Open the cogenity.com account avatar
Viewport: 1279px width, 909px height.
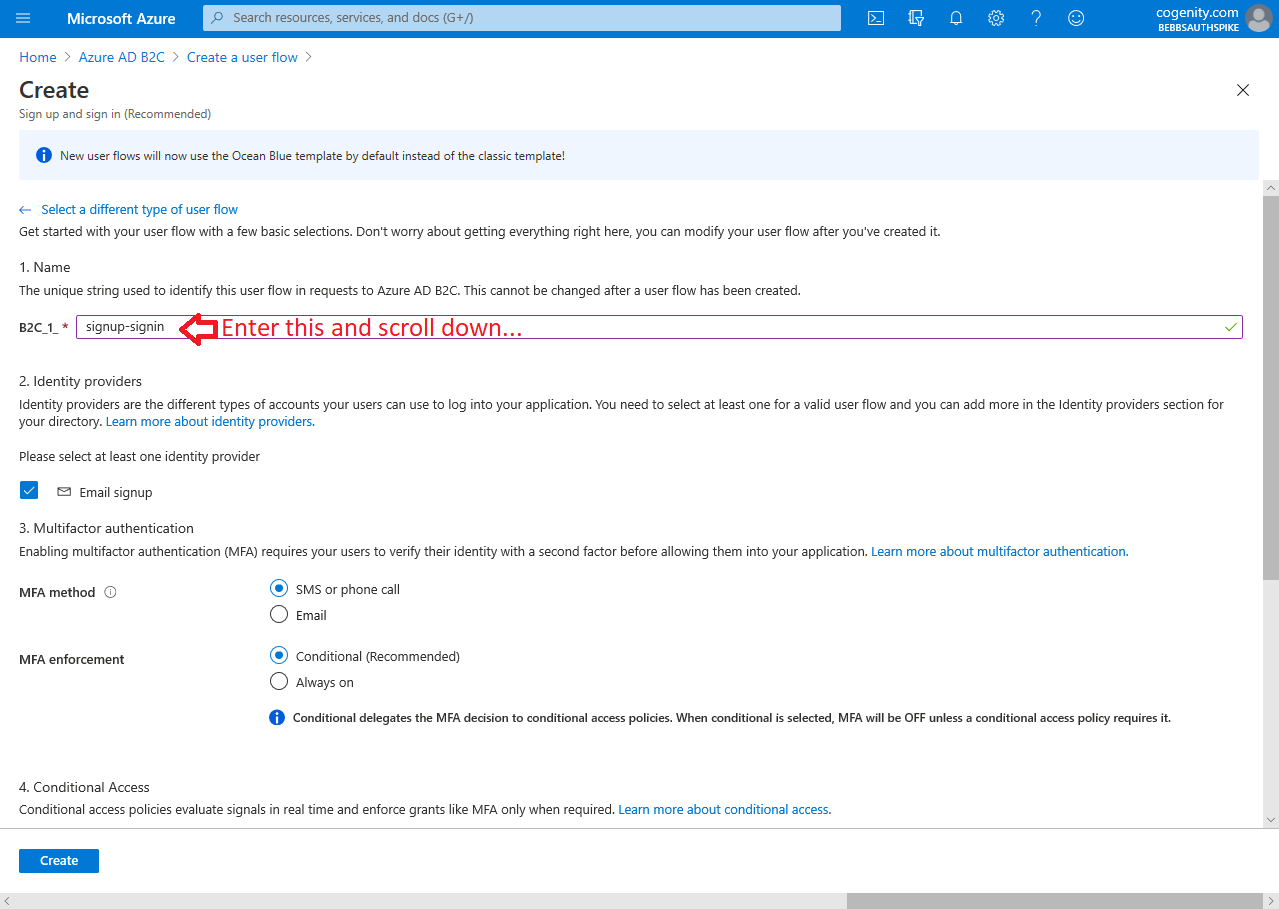pyautogui.click(x=1257, y=18)
